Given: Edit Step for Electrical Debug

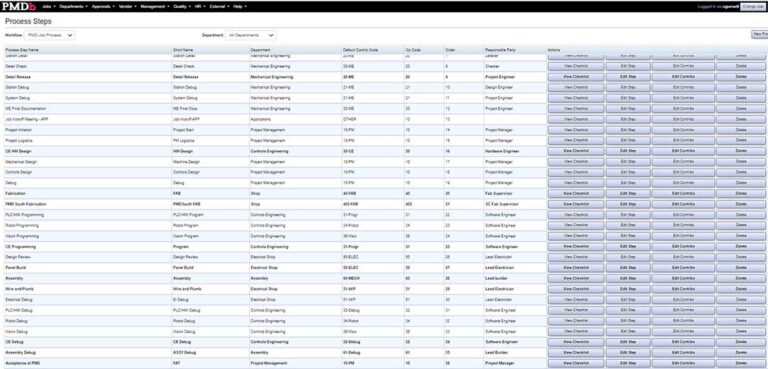Looking at the screenshot, I should [x=628, y=299].
